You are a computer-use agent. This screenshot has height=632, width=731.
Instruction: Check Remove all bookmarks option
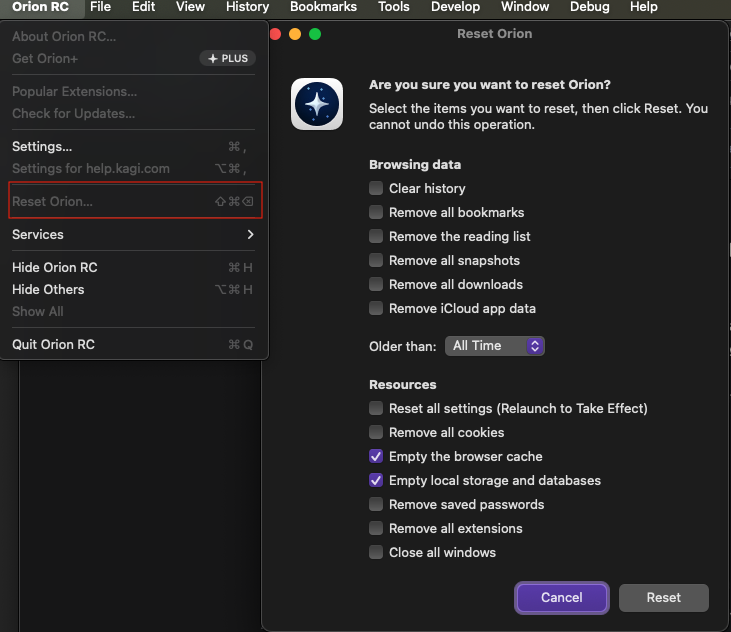pyautogui.click(x=376, y=212)
